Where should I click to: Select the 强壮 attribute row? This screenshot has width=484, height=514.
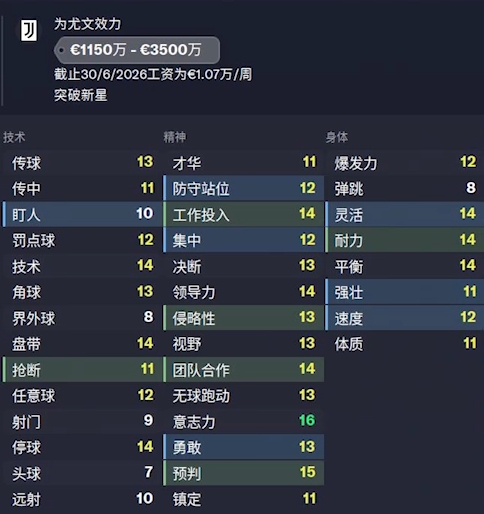(x=405, y=292)
